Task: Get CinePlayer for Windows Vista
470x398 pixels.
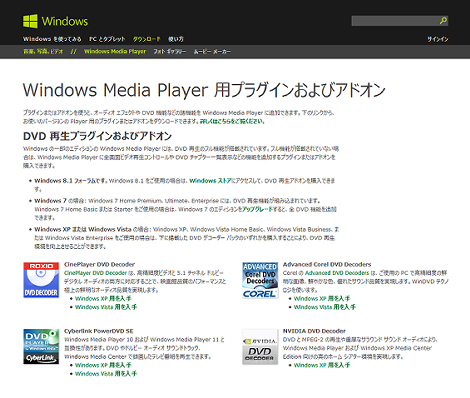Action: point(106,307)
